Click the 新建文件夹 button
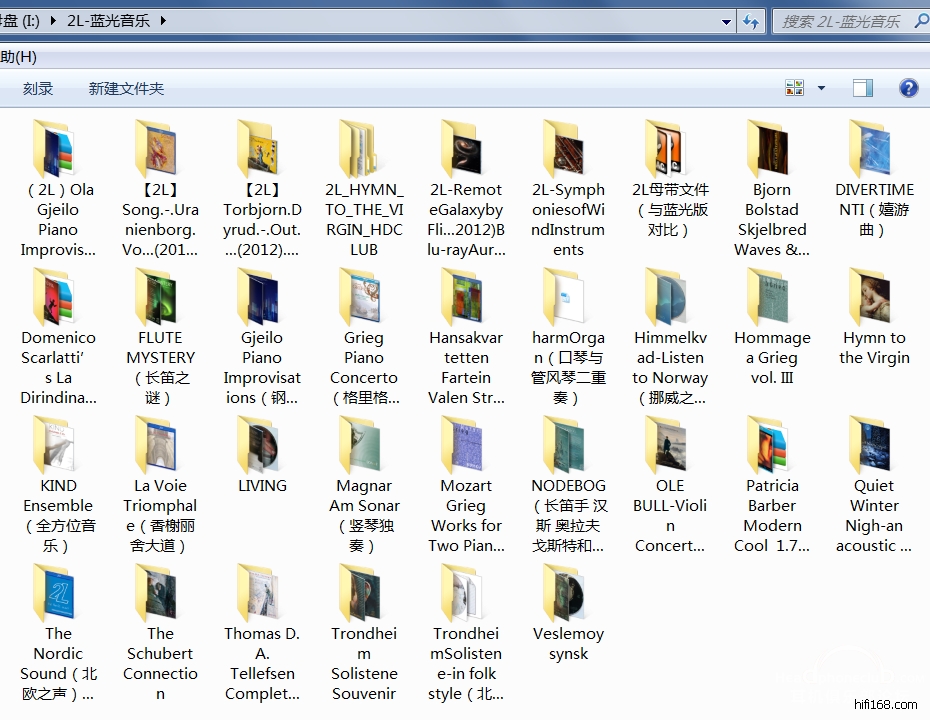Image resolution: width=930 pixels, height=720 pixels. (126, 89)
